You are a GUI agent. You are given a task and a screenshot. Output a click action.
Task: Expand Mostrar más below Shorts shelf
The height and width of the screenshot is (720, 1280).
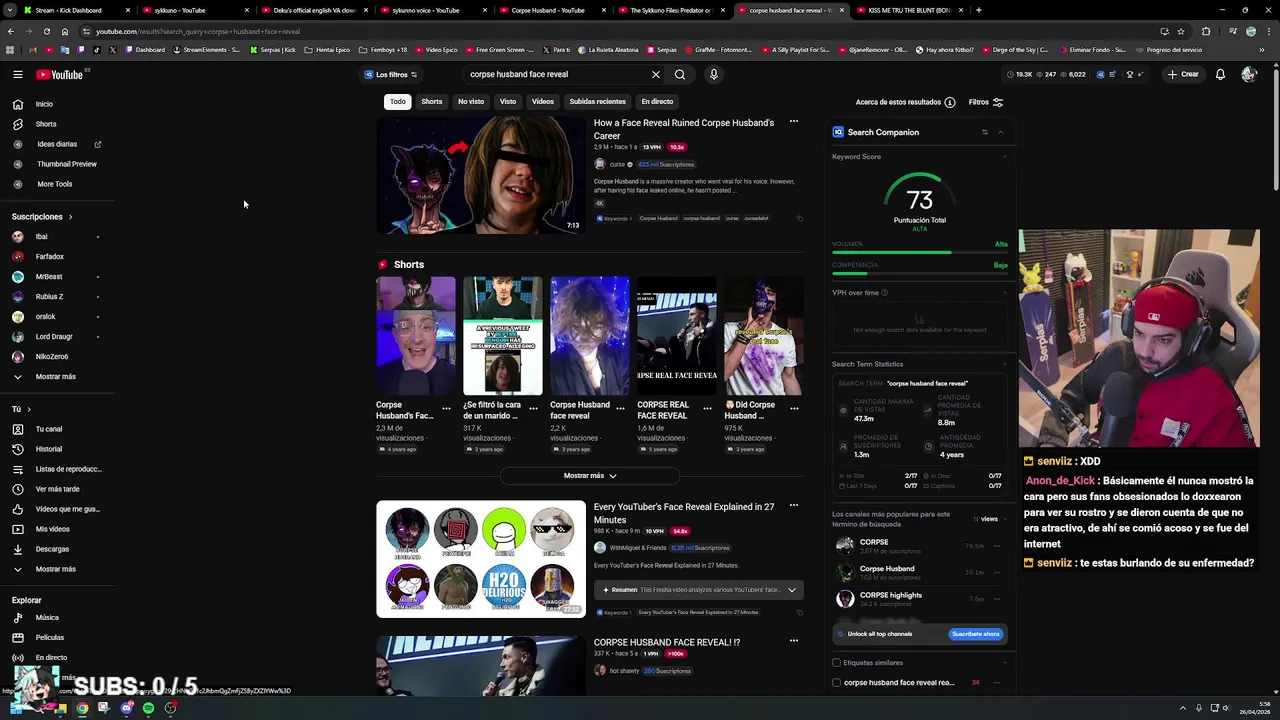tap(590, 476)
